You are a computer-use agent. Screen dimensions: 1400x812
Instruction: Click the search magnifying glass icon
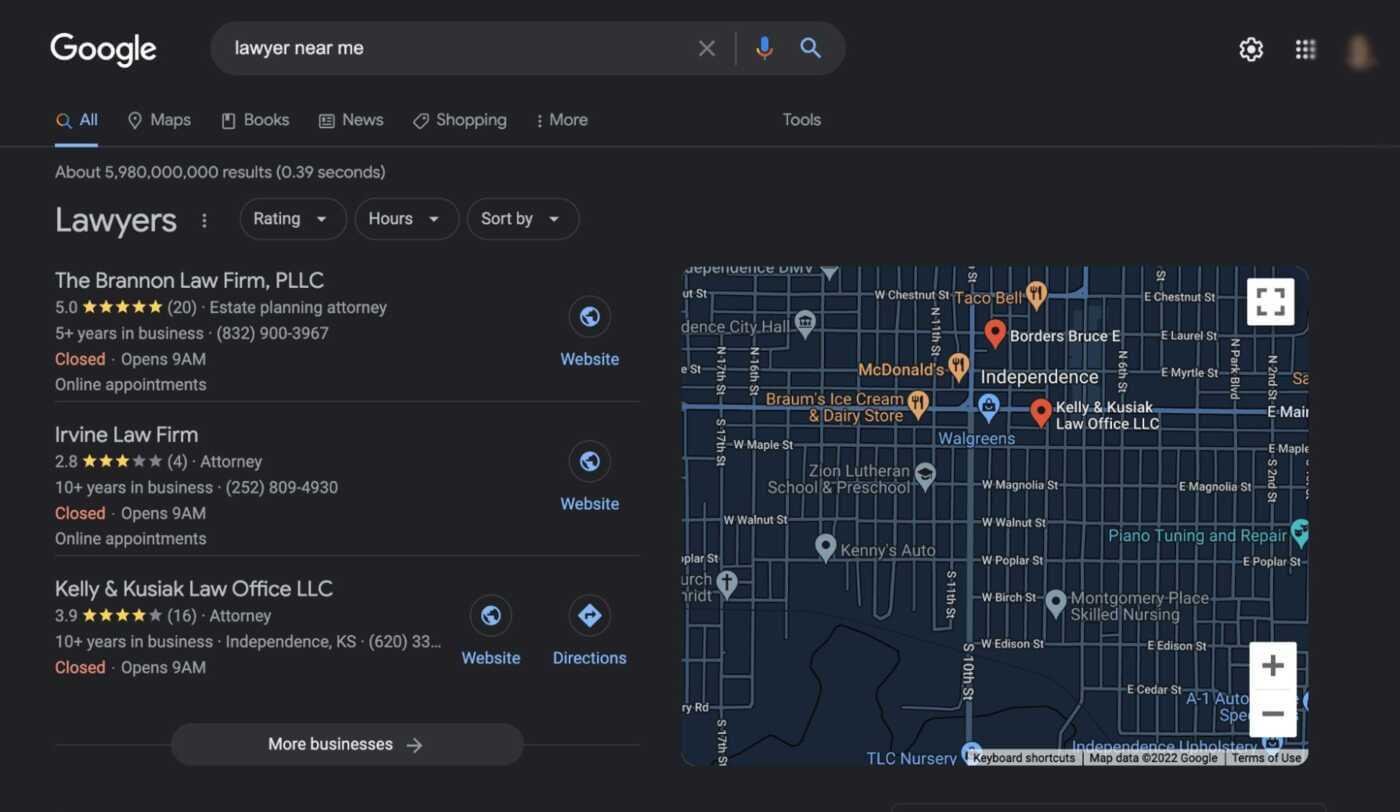point(810,47)
